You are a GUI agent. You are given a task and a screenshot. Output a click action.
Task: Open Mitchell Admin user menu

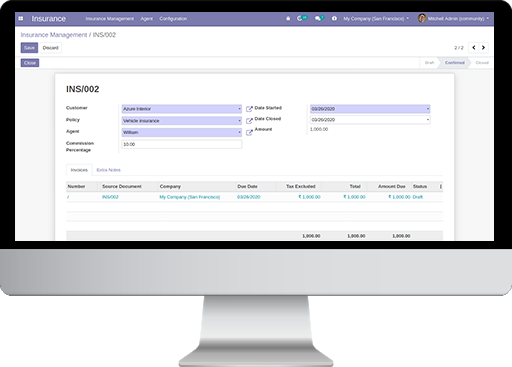point(458,19)
